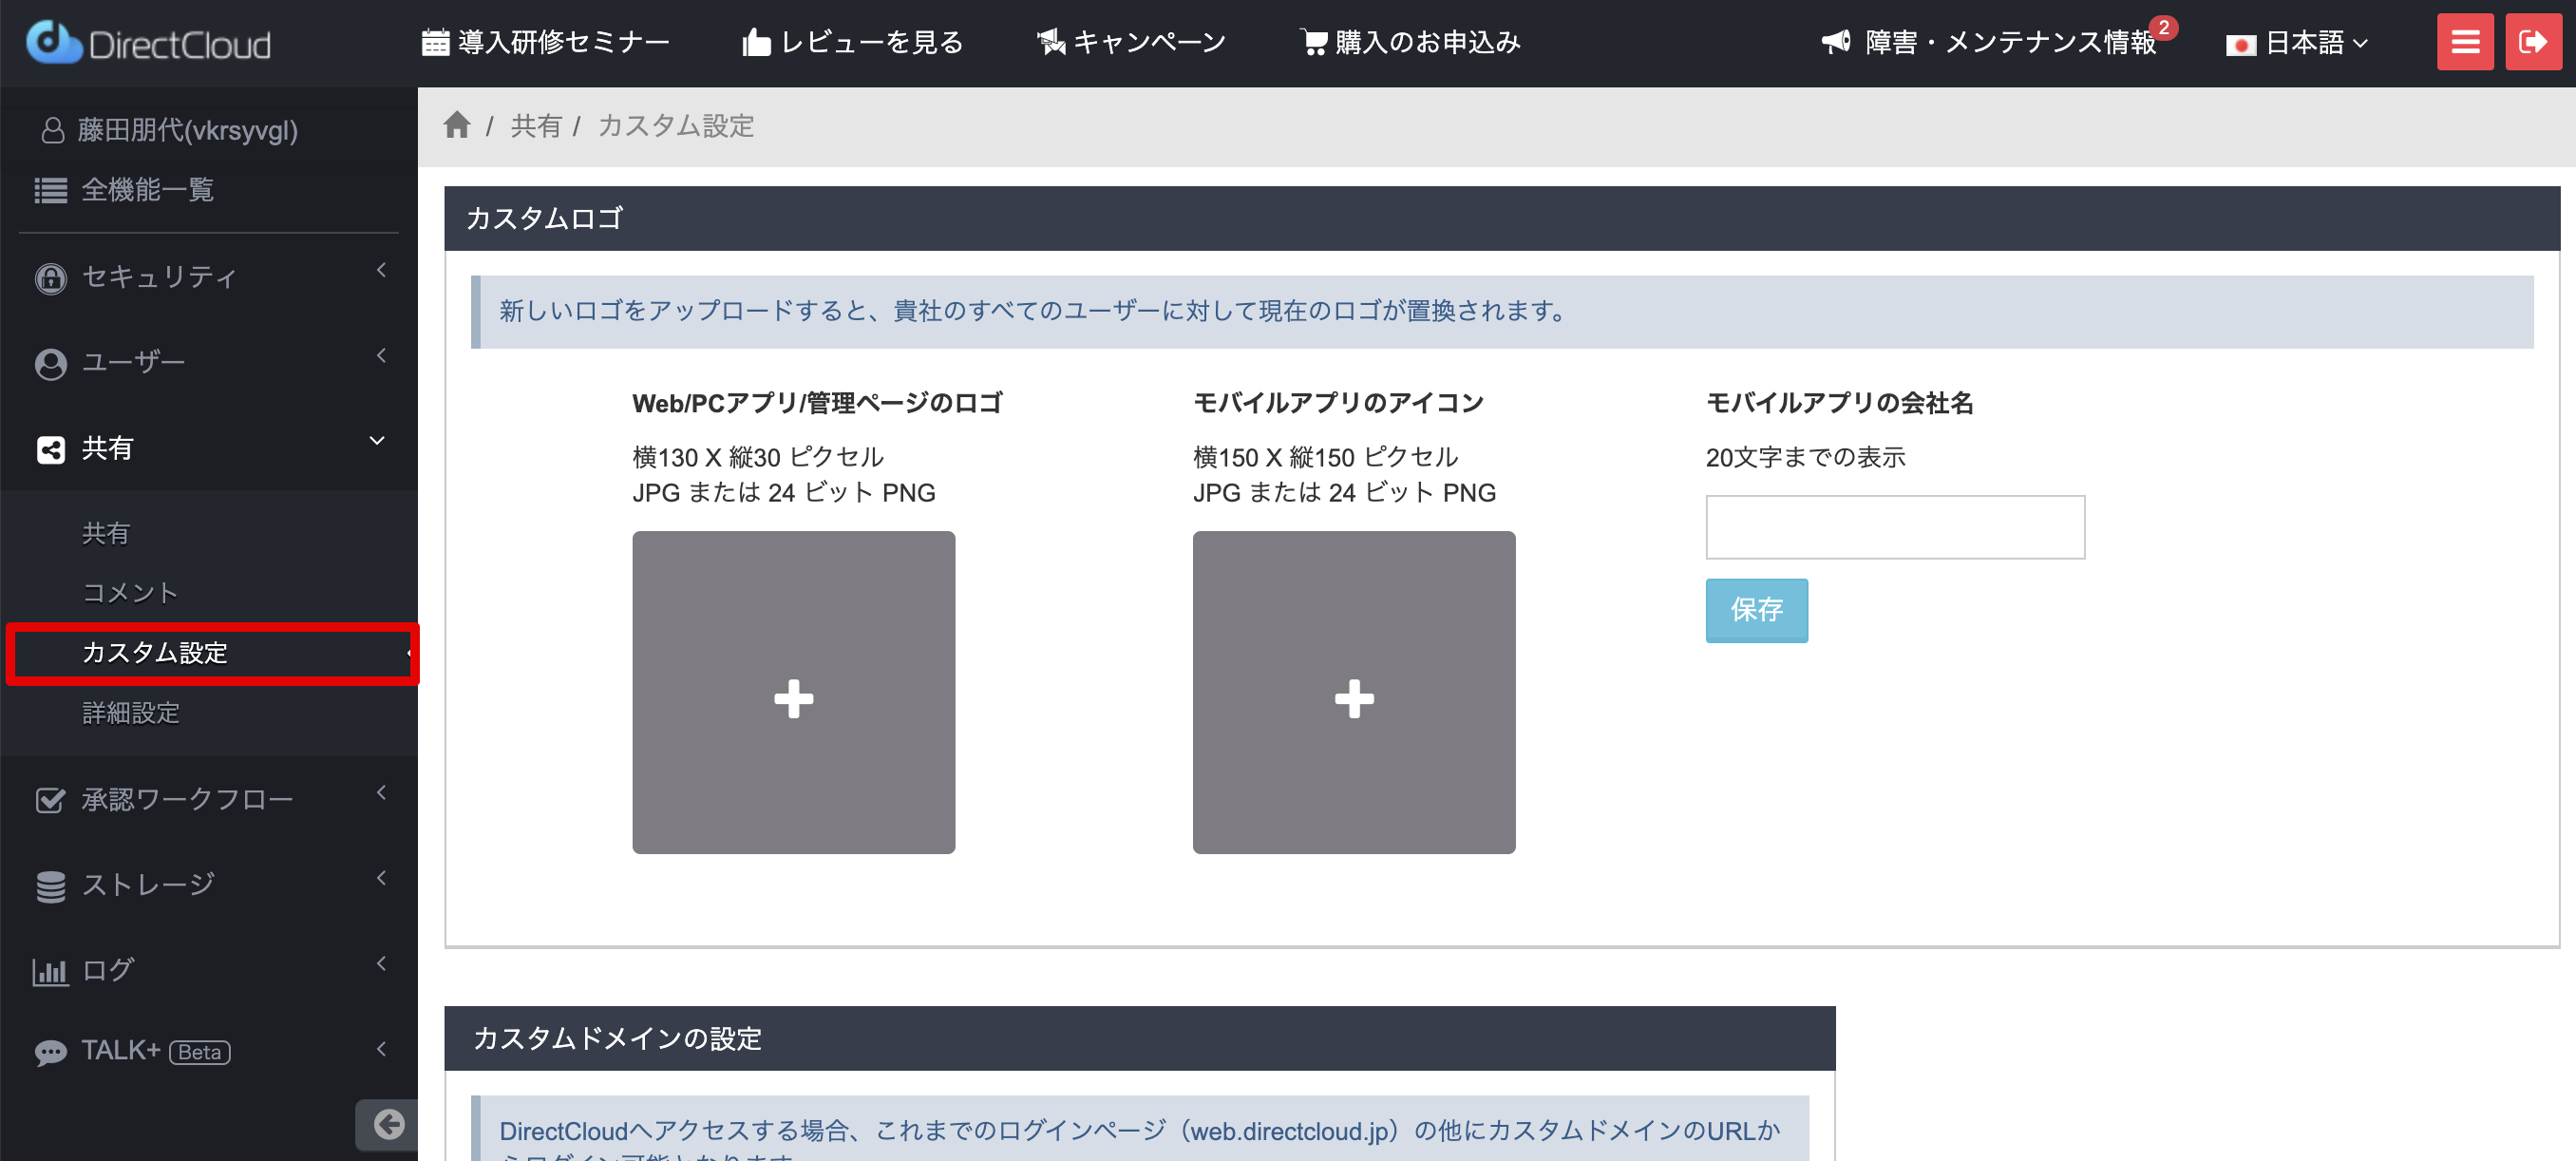Open 障害・メンテナンス情報 megaphone notifications

[1988, 42]
